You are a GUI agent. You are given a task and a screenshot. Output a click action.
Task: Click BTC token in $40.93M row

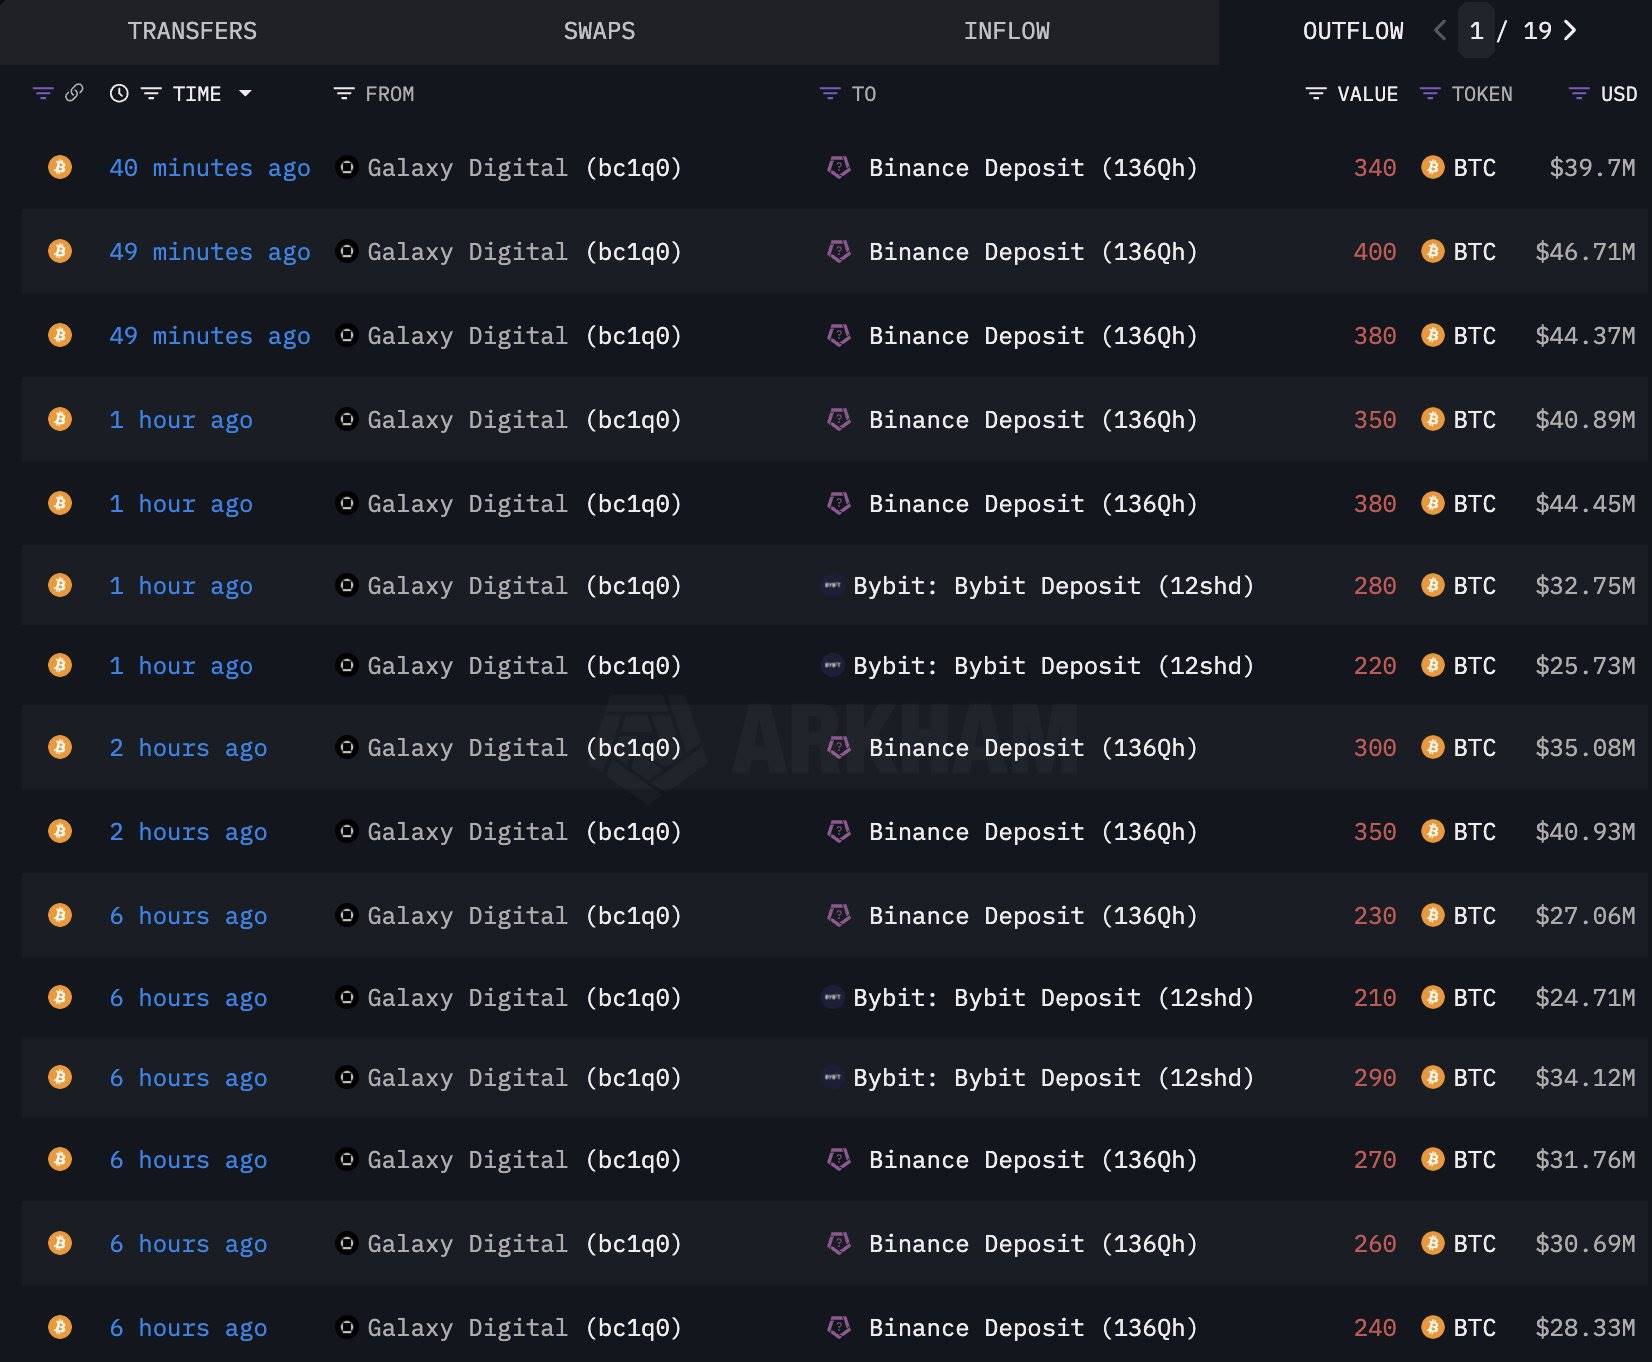tap(1474, 832)
